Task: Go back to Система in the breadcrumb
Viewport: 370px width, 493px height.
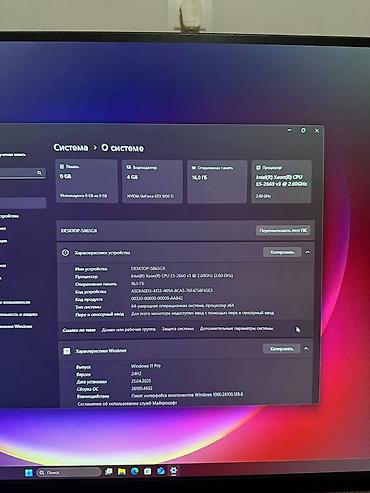Action: pyautogui.click(x=71, y=147)
